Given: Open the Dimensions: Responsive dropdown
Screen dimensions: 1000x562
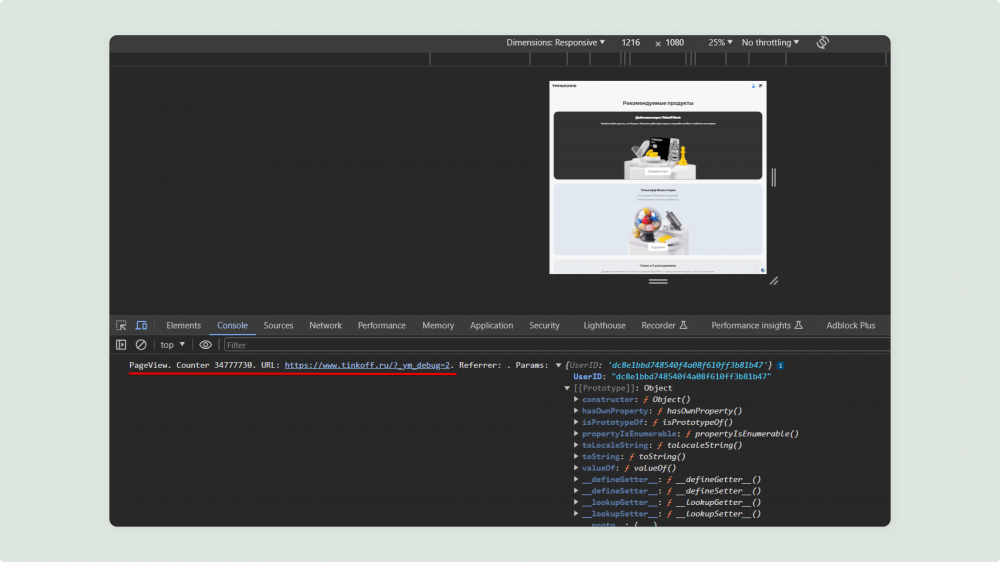Looking at the screenshot, I should click(555, 42).
